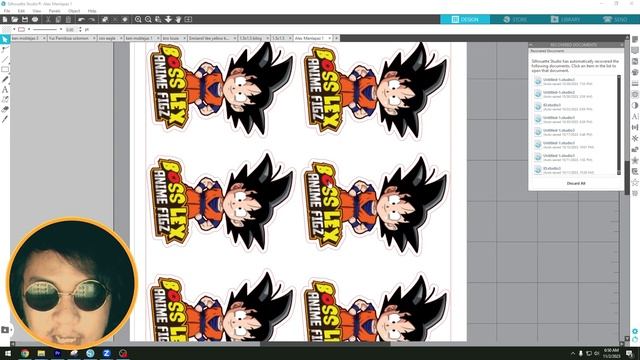
Task: Print the design
Action: pos(35,19)
